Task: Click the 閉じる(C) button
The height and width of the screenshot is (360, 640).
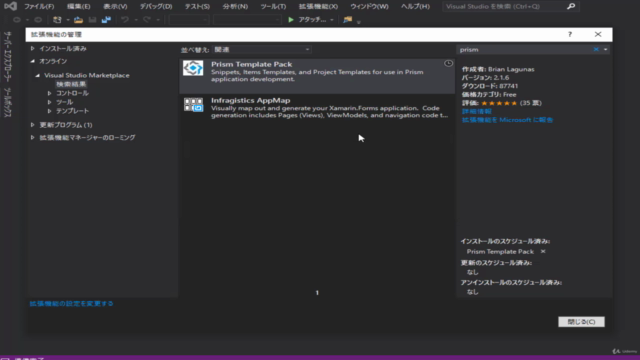Action: [x=581, y=322]
